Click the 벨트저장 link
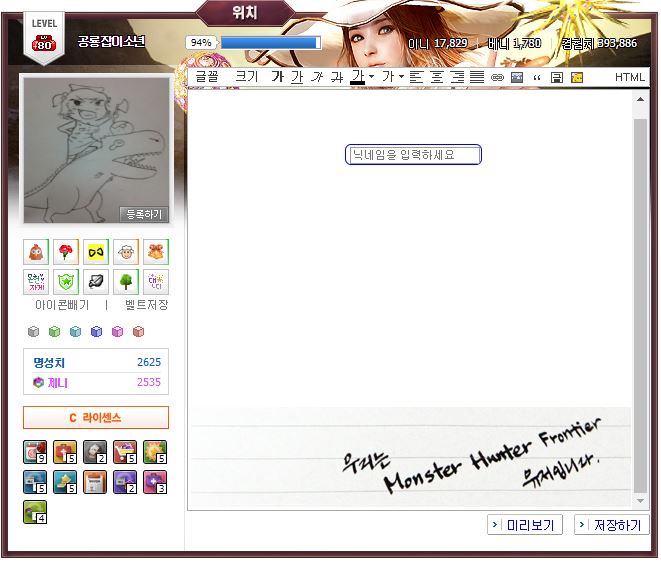The height and width of the screenshot is (567, 661). (x=147, y=305)
